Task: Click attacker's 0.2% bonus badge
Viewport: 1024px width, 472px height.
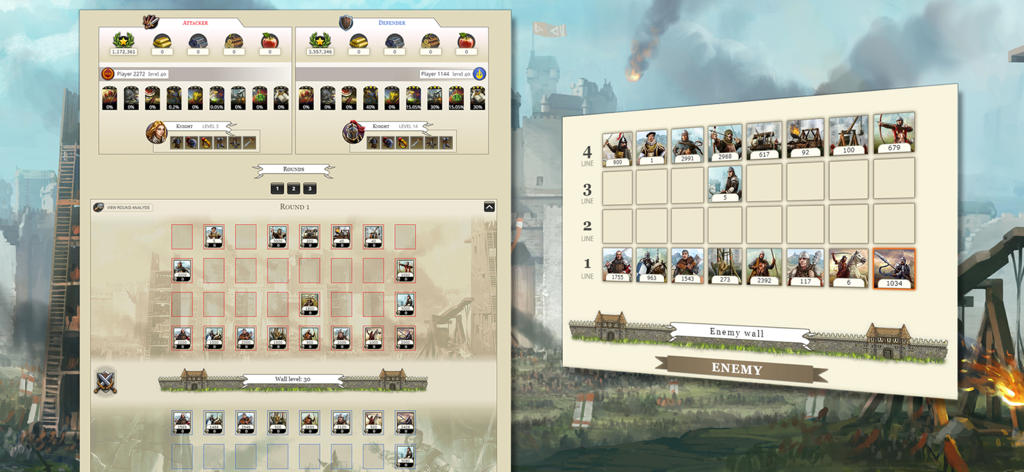Action: coord(174,98)
